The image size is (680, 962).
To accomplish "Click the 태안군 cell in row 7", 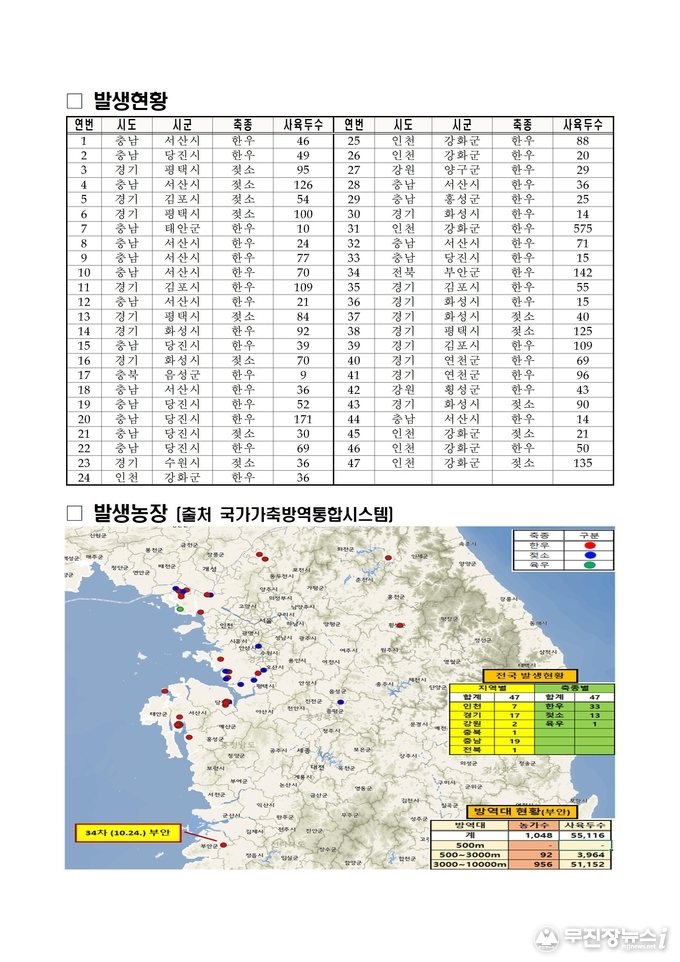I will pyautogui.click(x=182, y=228).
